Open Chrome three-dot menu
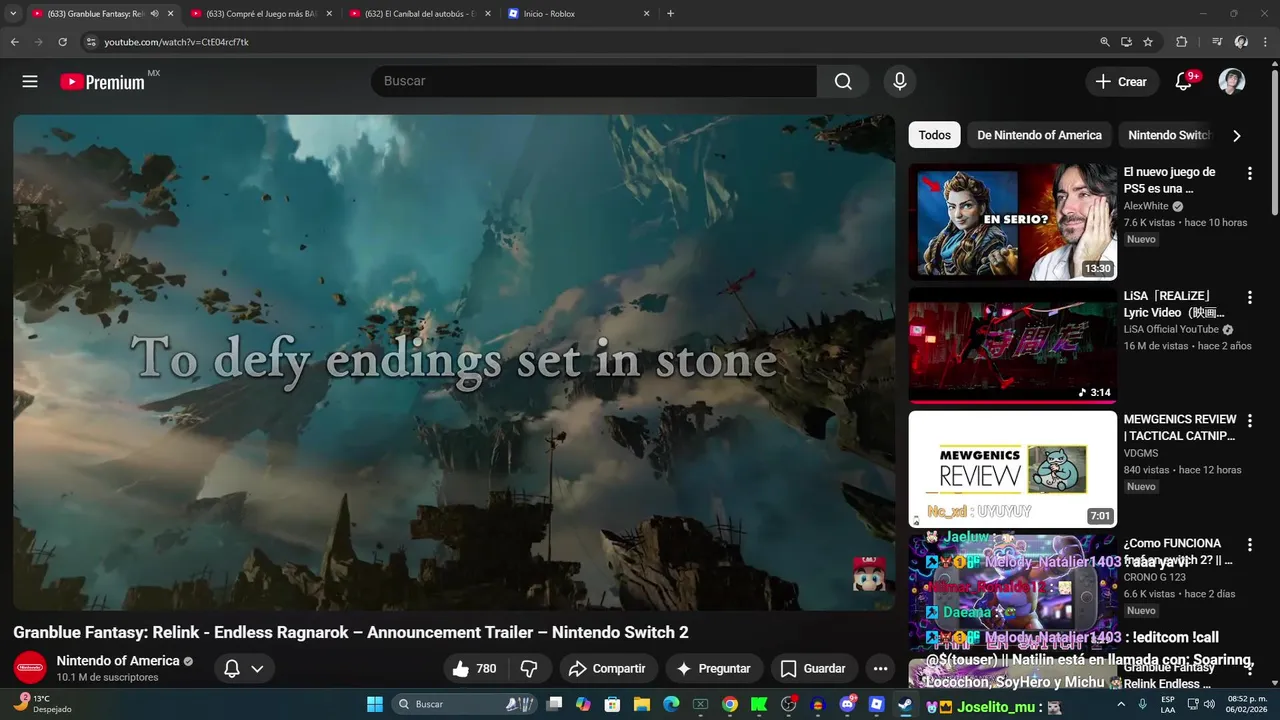The image size is (1280, 720). pos(1265,42)
